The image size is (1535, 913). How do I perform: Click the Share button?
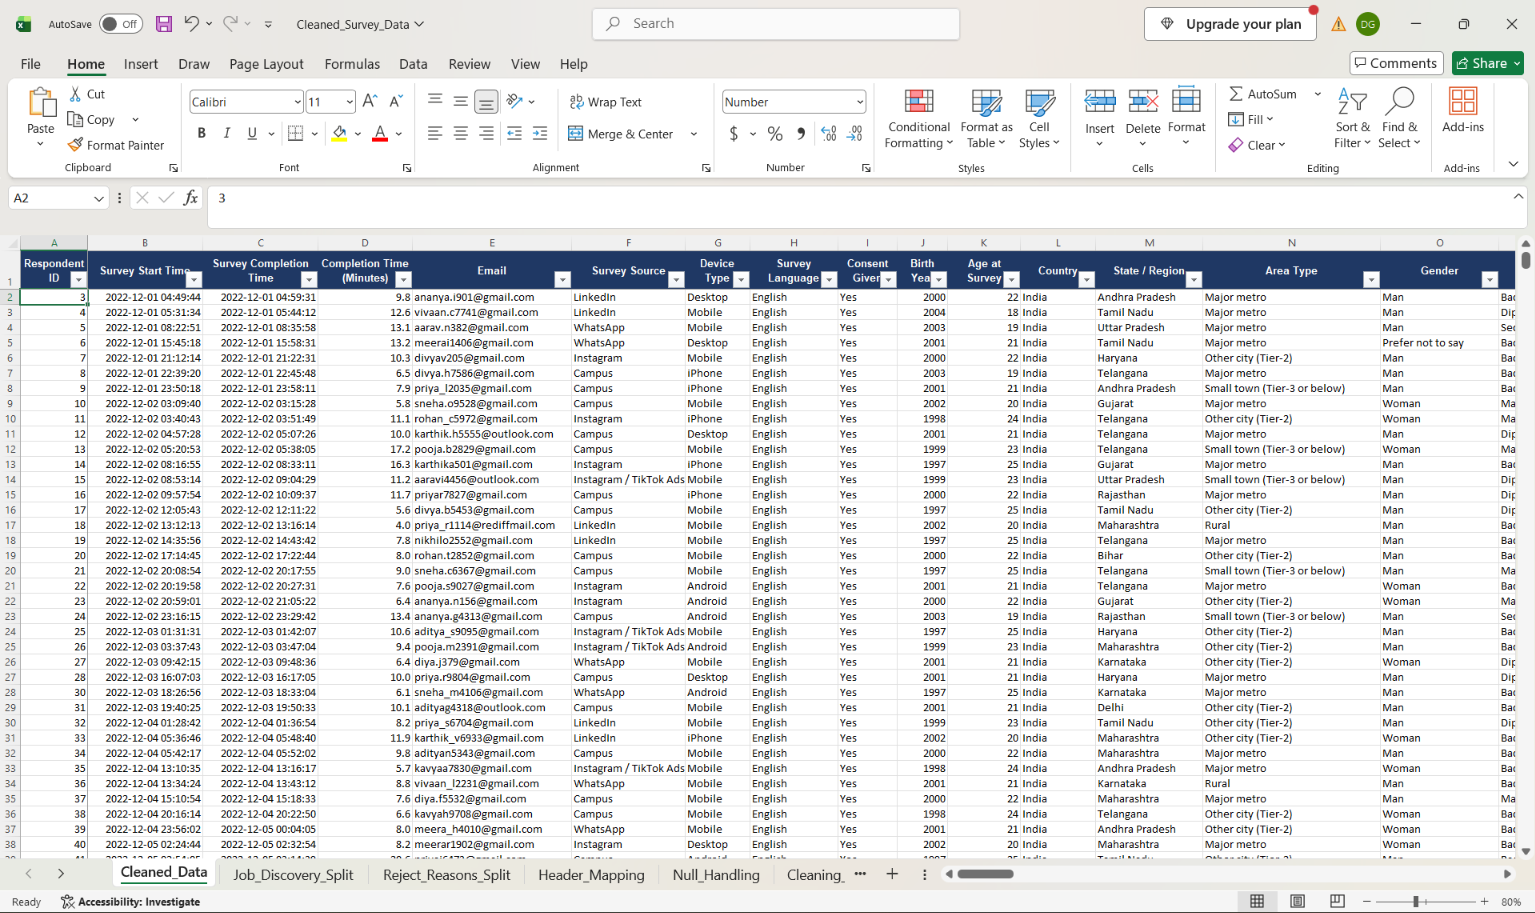tap(1488, 63)
